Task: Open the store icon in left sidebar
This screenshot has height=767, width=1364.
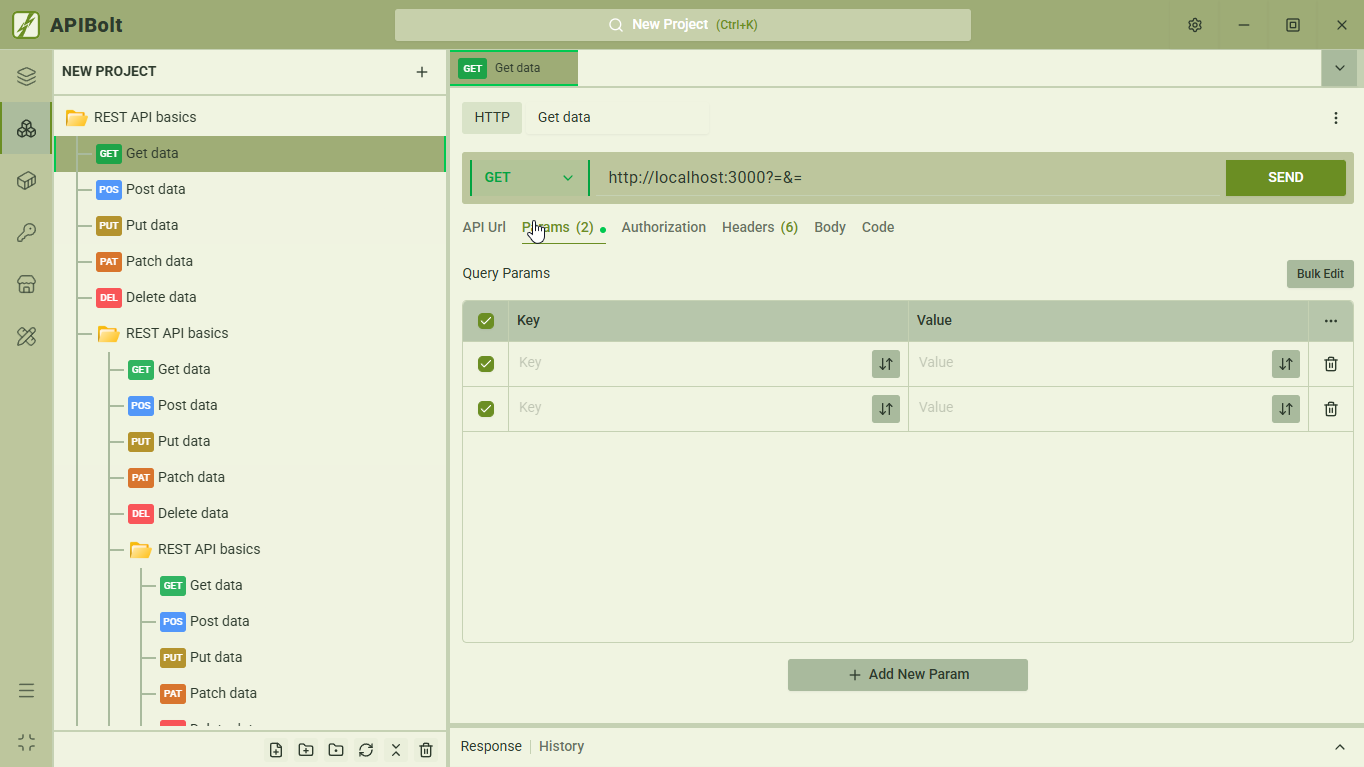Action: pos(27,285)
